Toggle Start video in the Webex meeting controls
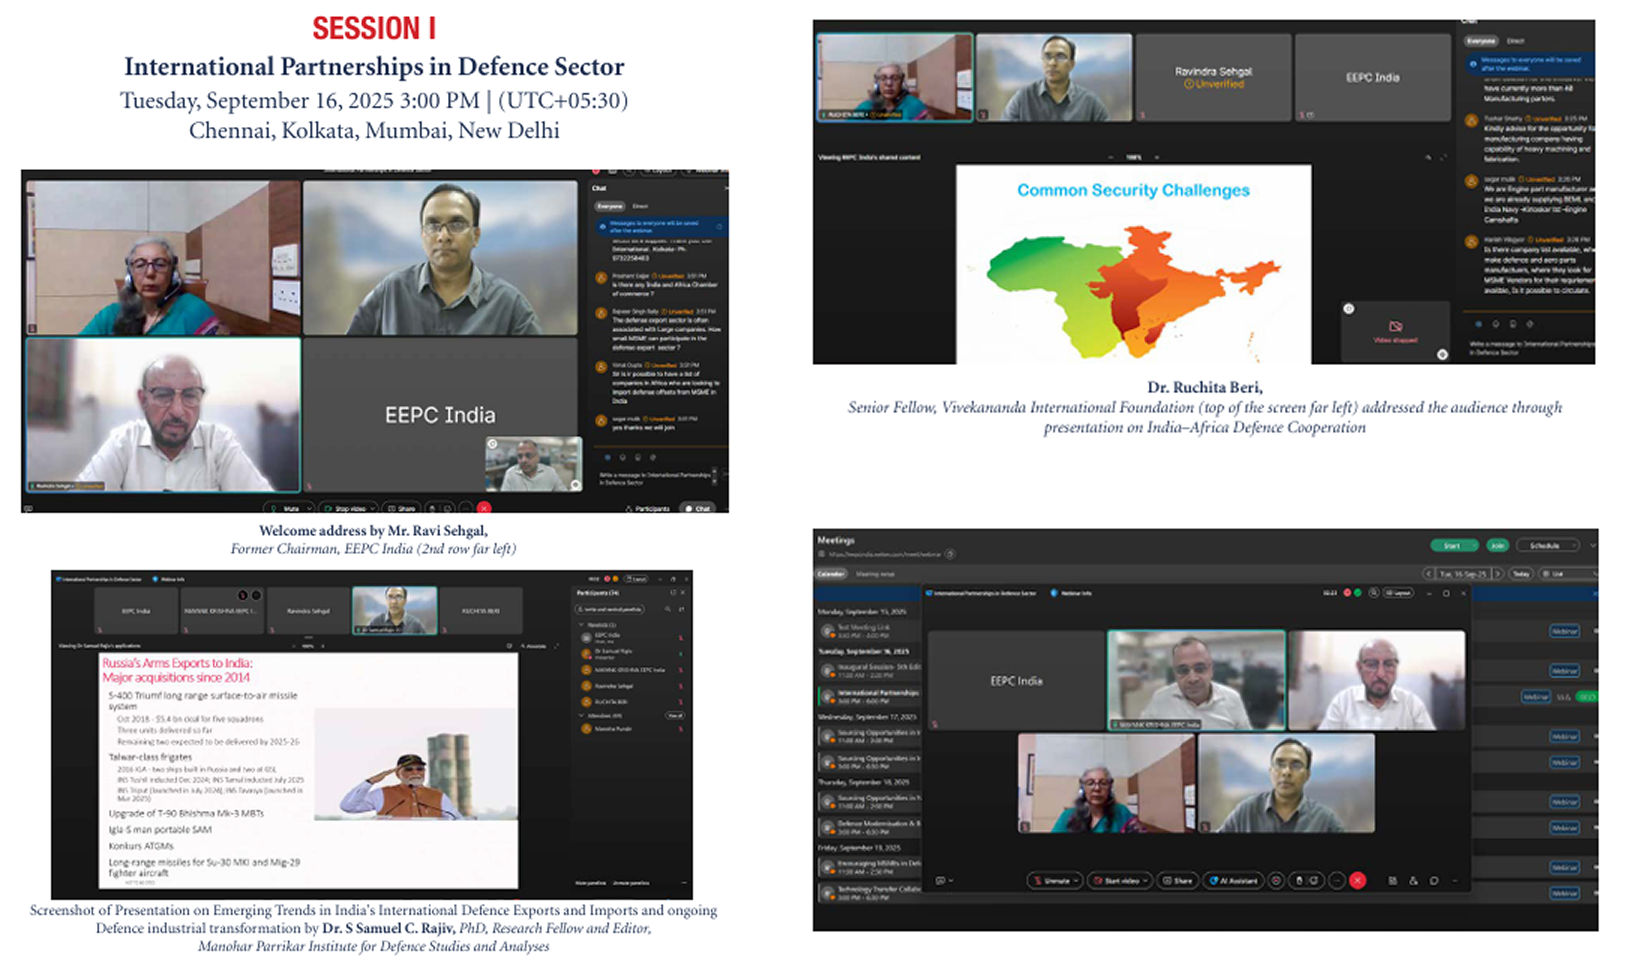The height and width of the screenshot is (966, 1634). click(x=1116, y=881)
